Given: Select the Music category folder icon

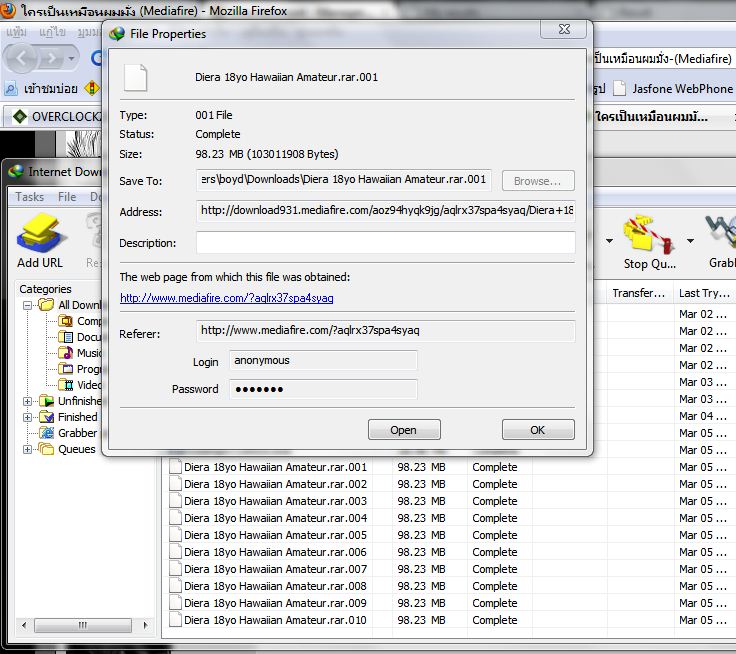Looking at the screenshot, I should (x=66, y=353).
